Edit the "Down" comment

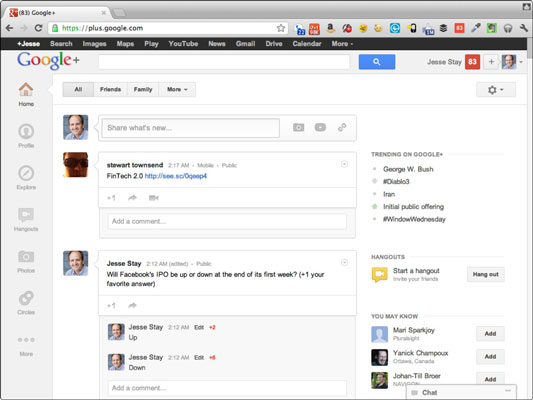point(199,358)
